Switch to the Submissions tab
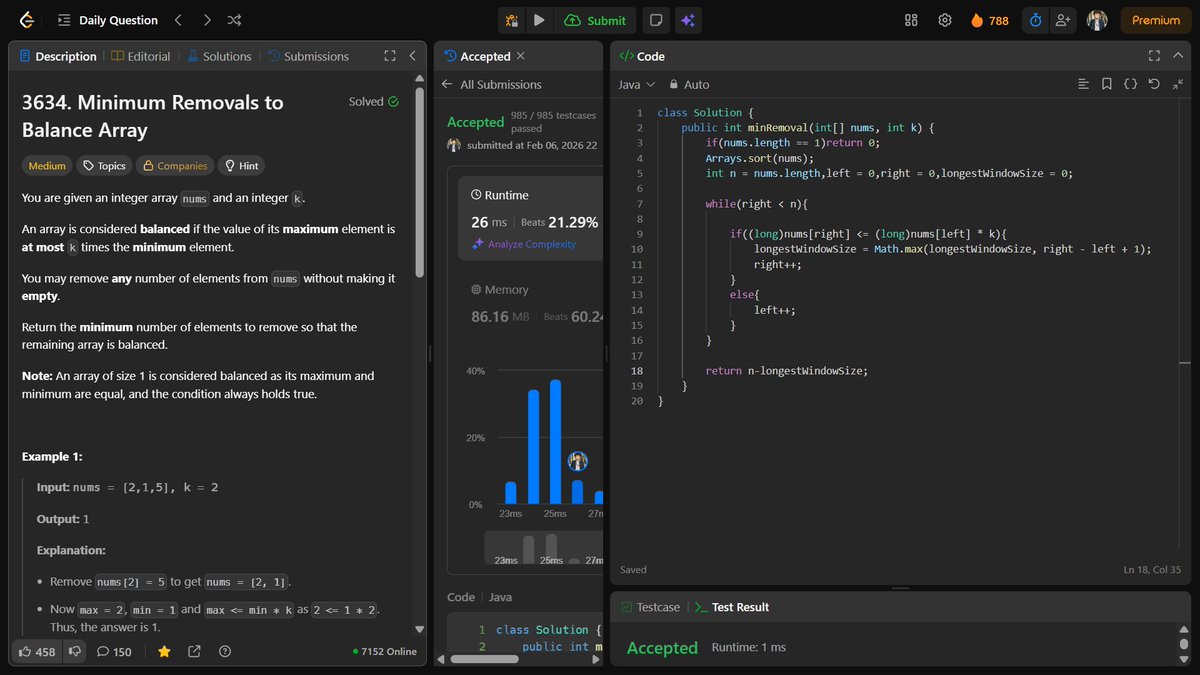1200x675 pixels. pos(308,56)
